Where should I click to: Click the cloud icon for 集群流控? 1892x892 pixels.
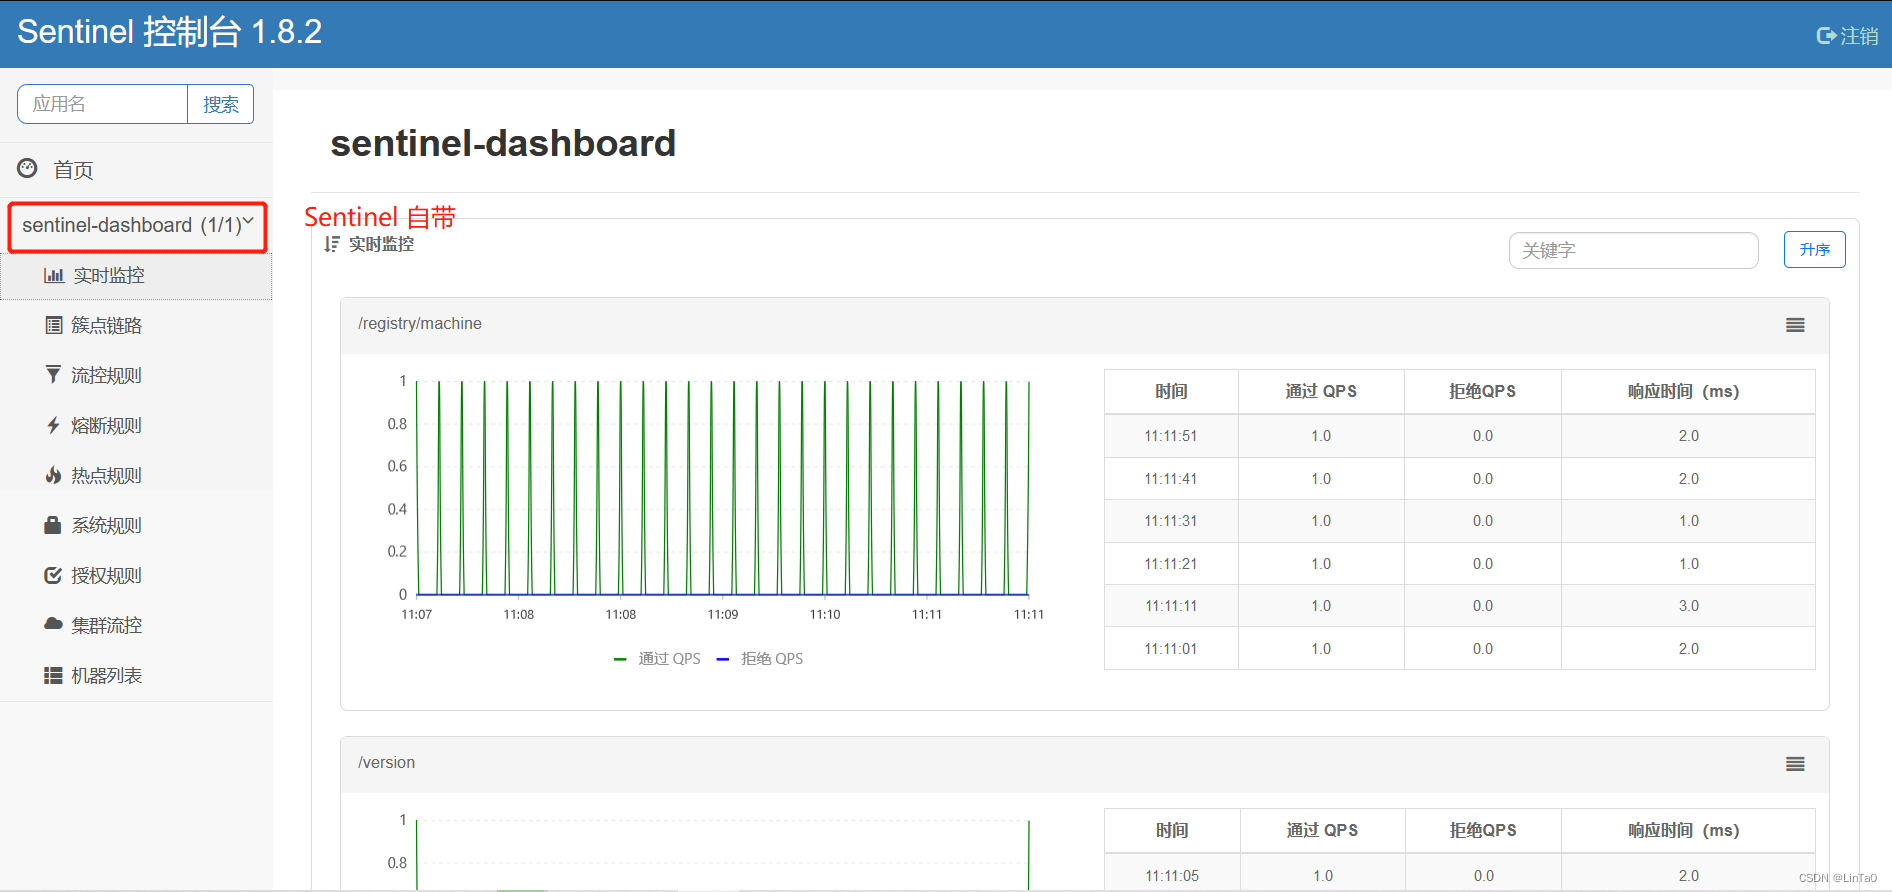(x=53, y=624)
